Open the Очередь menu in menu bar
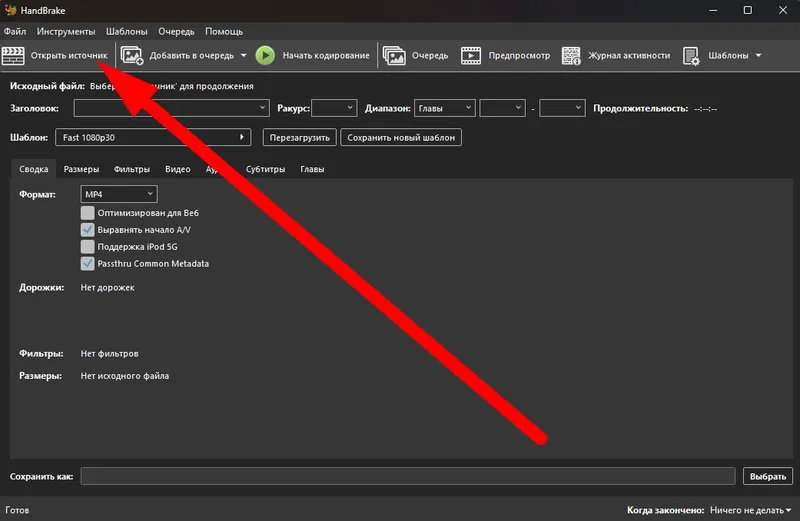Viewport: 800px width, 521px height. coord(176,31)
